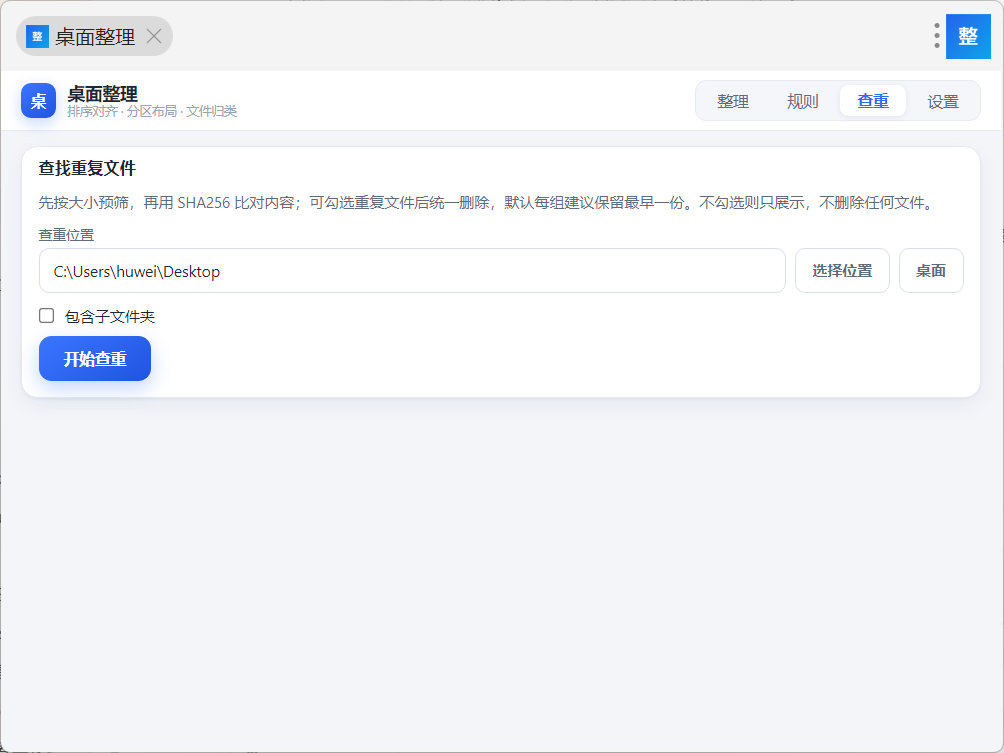This screenshot has width=1004, height=753.
Task: Go to the 设置 tab
Action: [943, 101]
